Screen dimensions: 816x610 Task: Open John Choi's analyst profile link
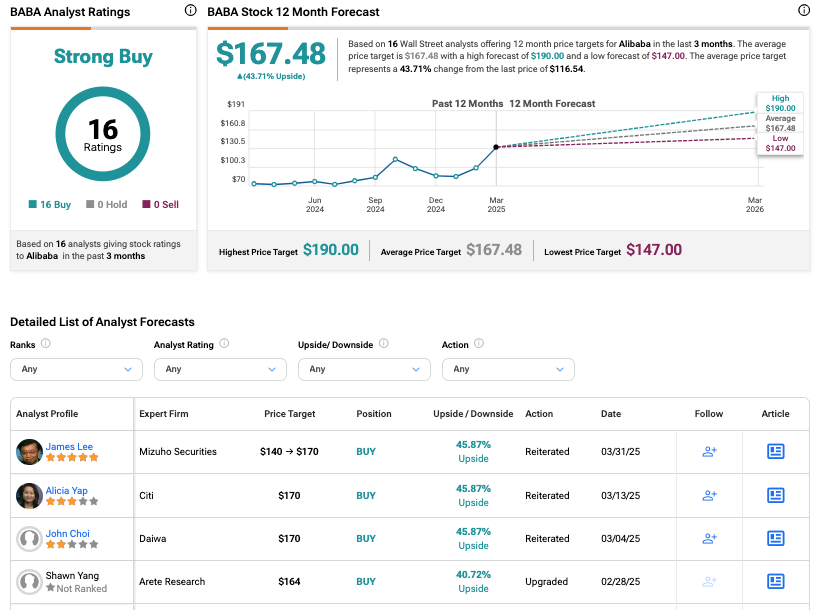tap(68, 533)
